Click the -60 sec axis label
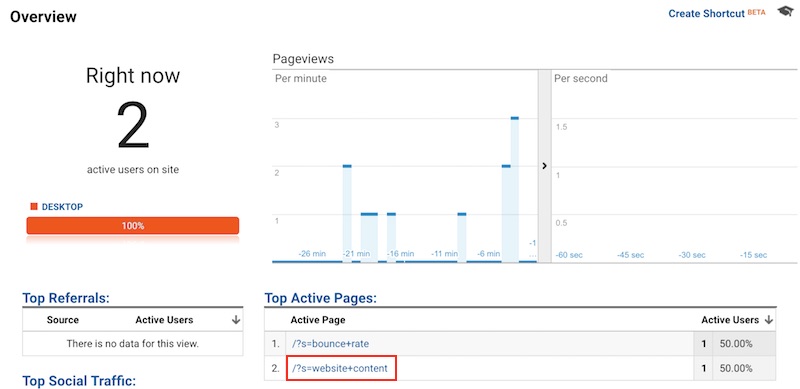The image size is (800, 389). point(568,255)
